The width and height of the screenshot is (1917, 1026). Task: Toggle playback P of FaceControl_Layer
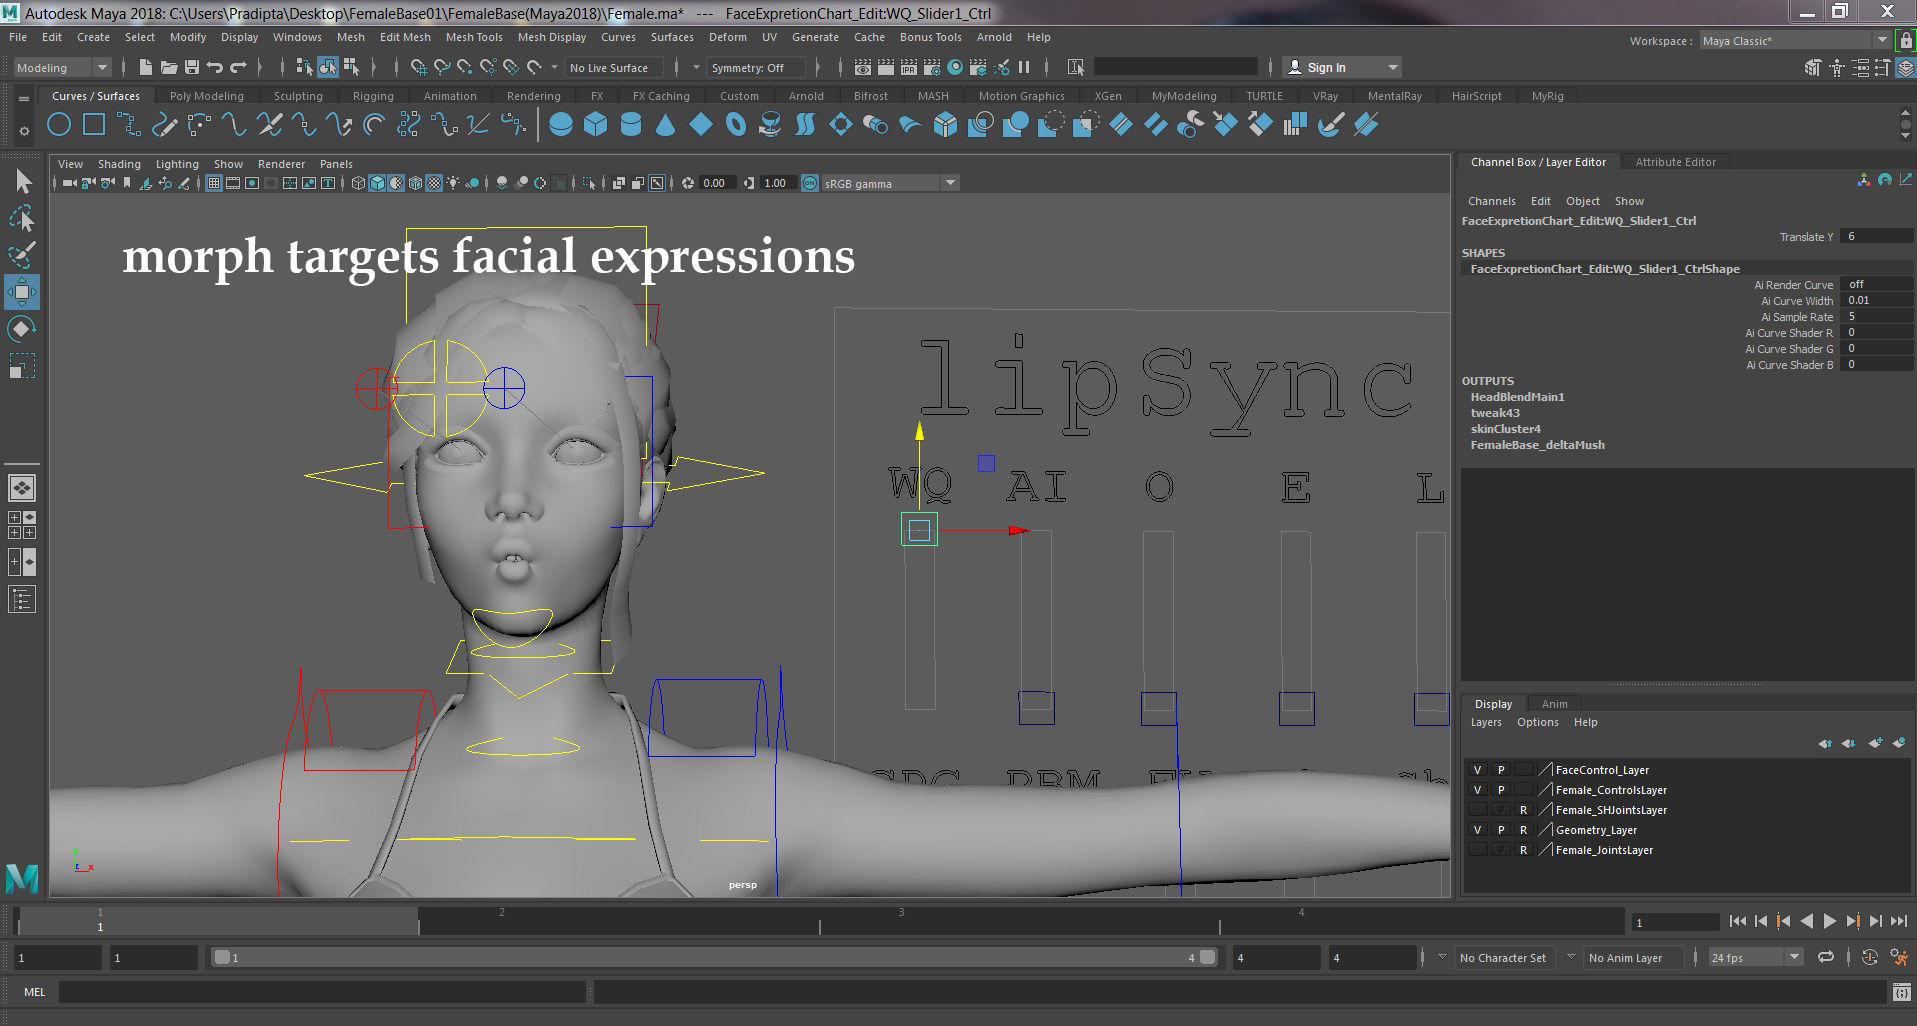point(1500,770)
